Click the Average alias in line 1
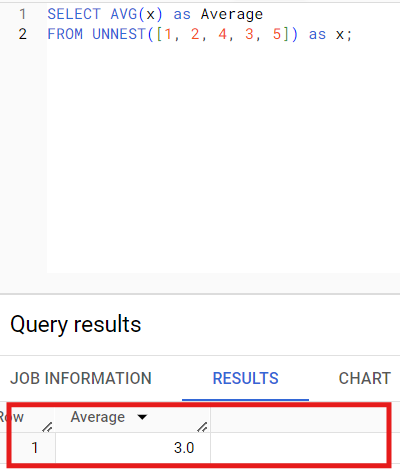Viewport: 400px width, 475px height. point(232,15)
